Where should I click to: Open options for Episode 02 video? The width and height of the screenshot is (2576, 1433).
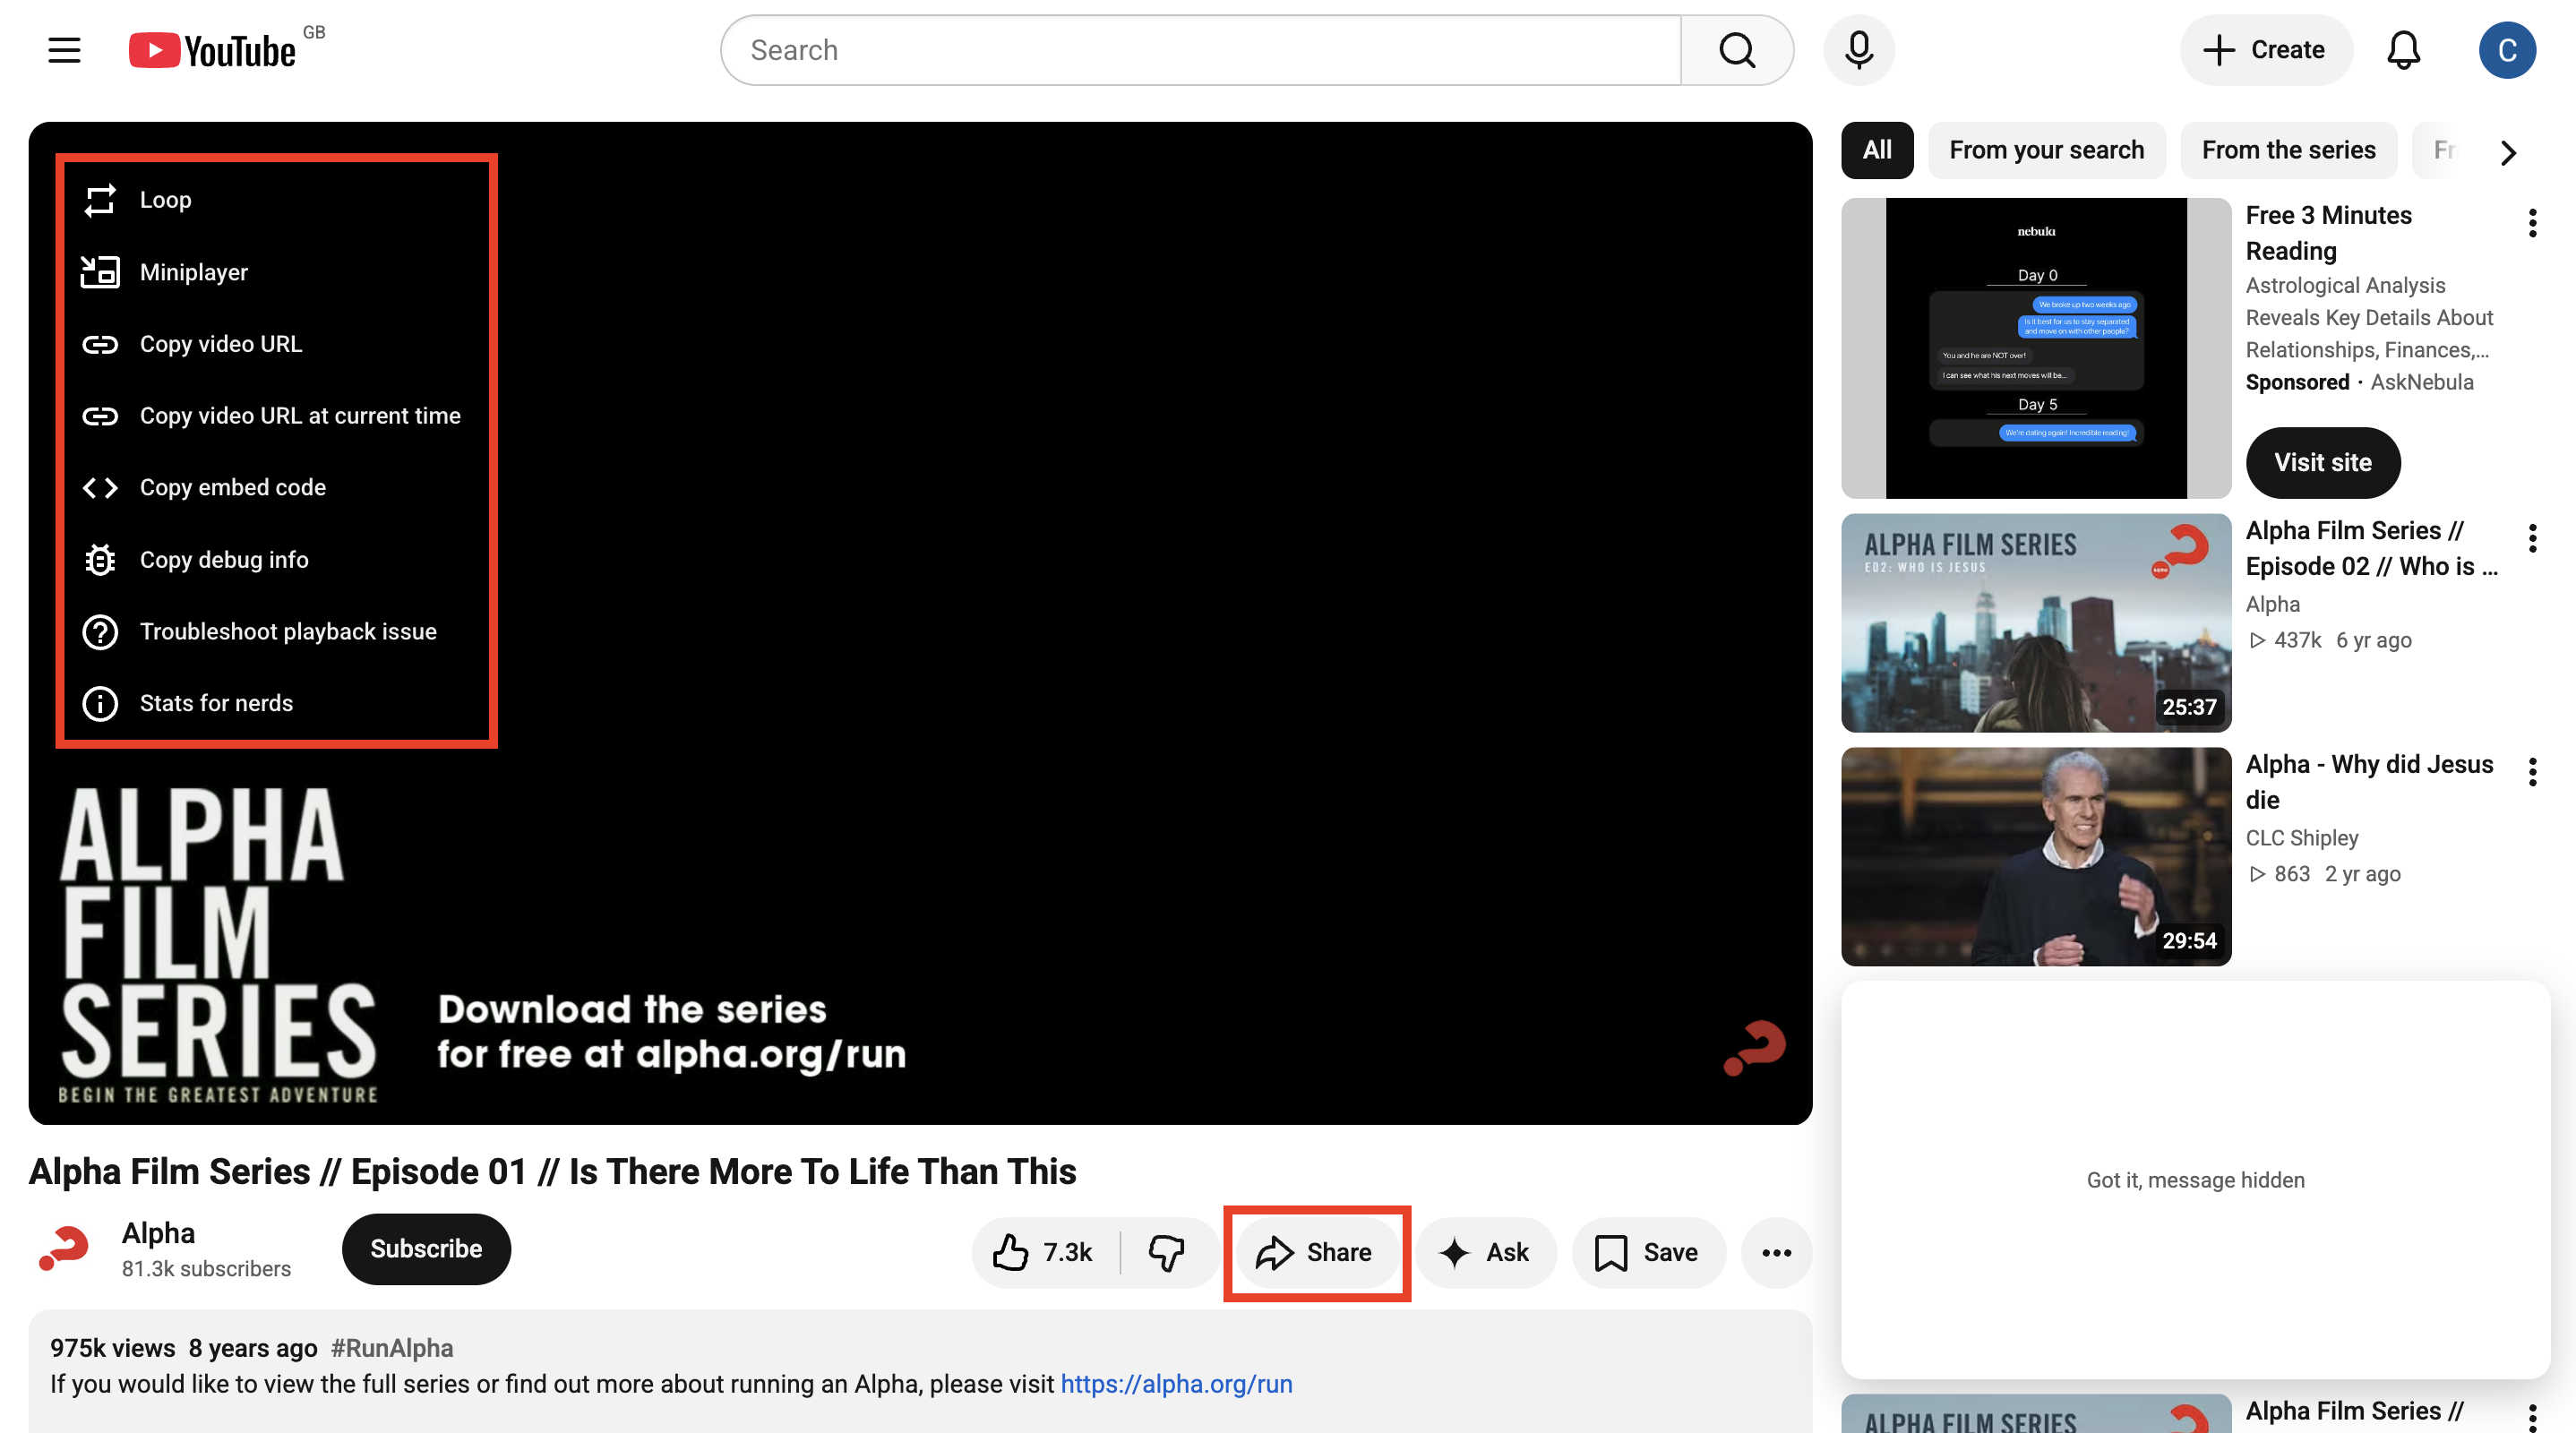tap(2532, 538)
